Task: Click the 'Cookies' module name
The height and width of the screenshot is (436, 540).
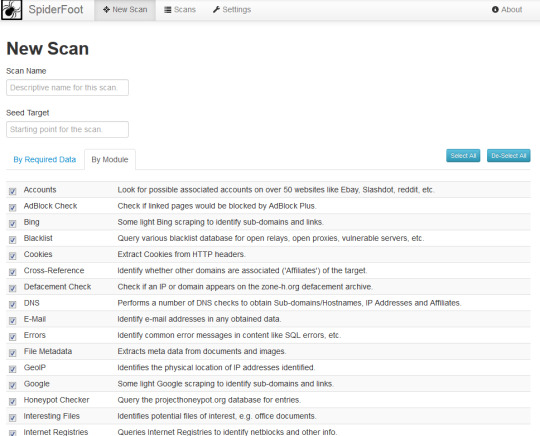Action: pyautogui.click(x=38, y=255)
